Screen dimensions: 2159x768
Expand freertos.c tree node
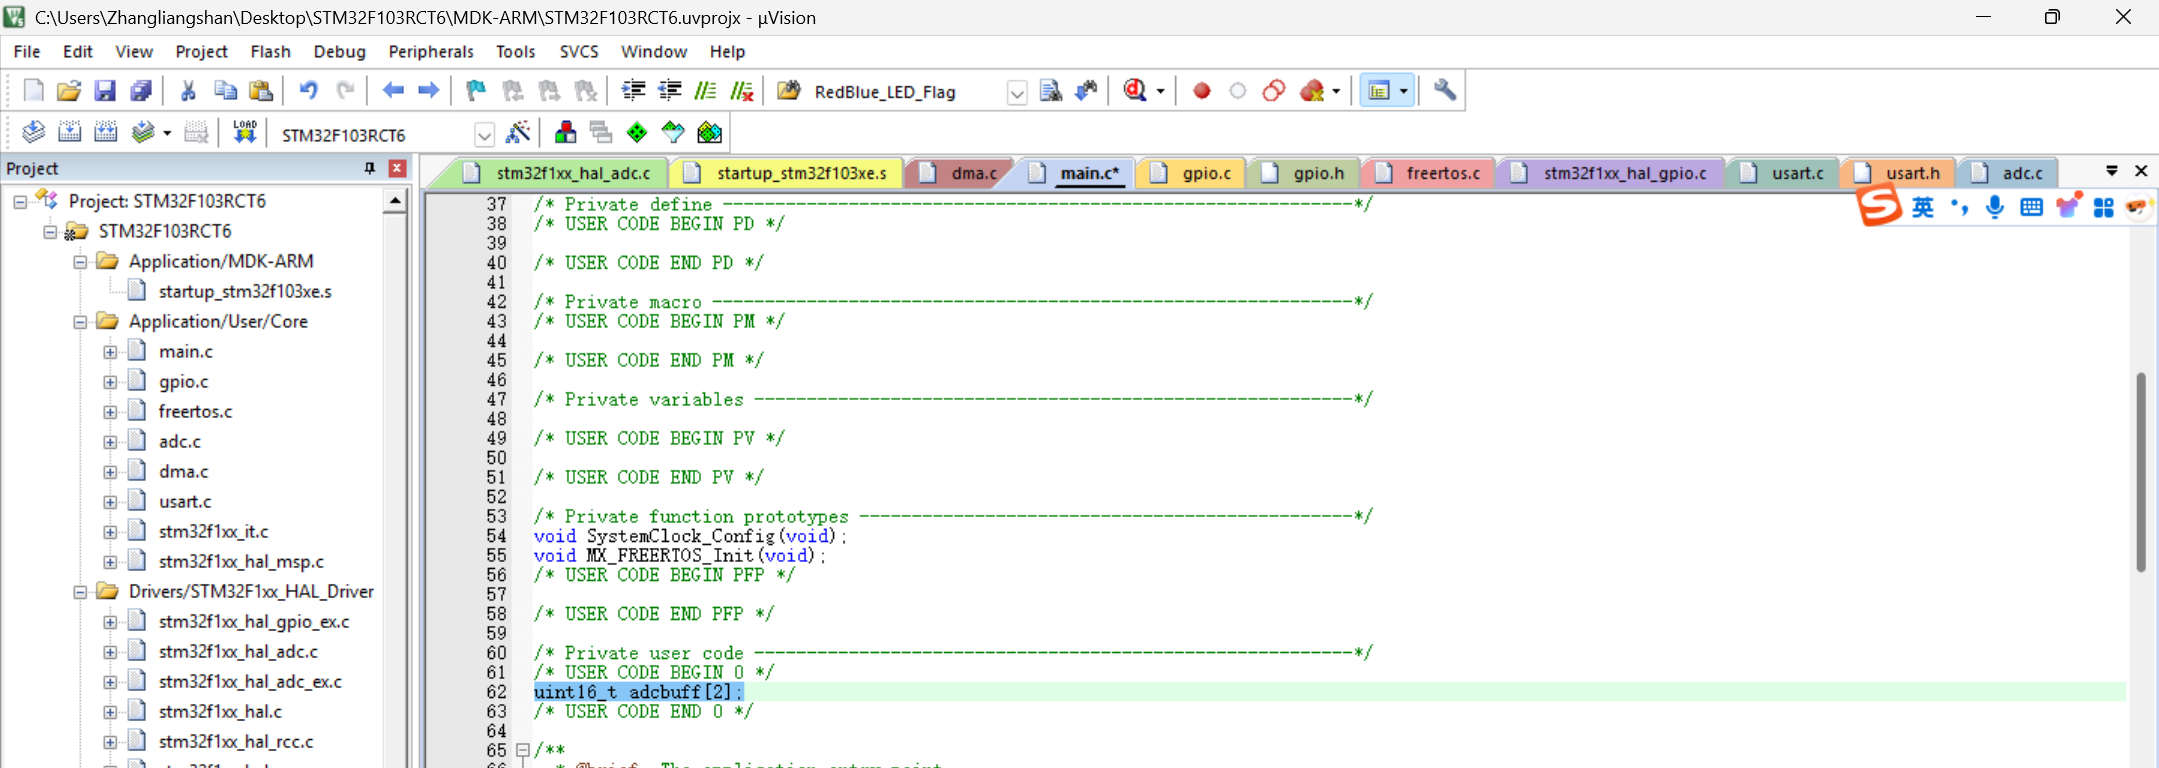110,412
